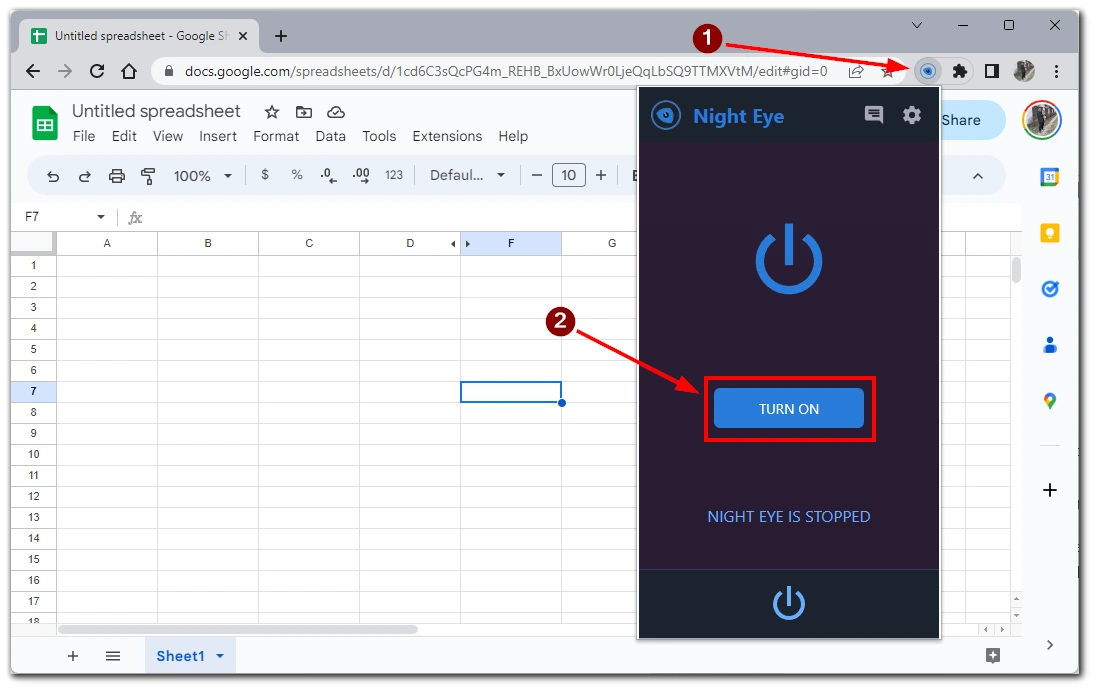Reload the page
The height and width of the screenshot is (692, 1097).
pos(97,71)
